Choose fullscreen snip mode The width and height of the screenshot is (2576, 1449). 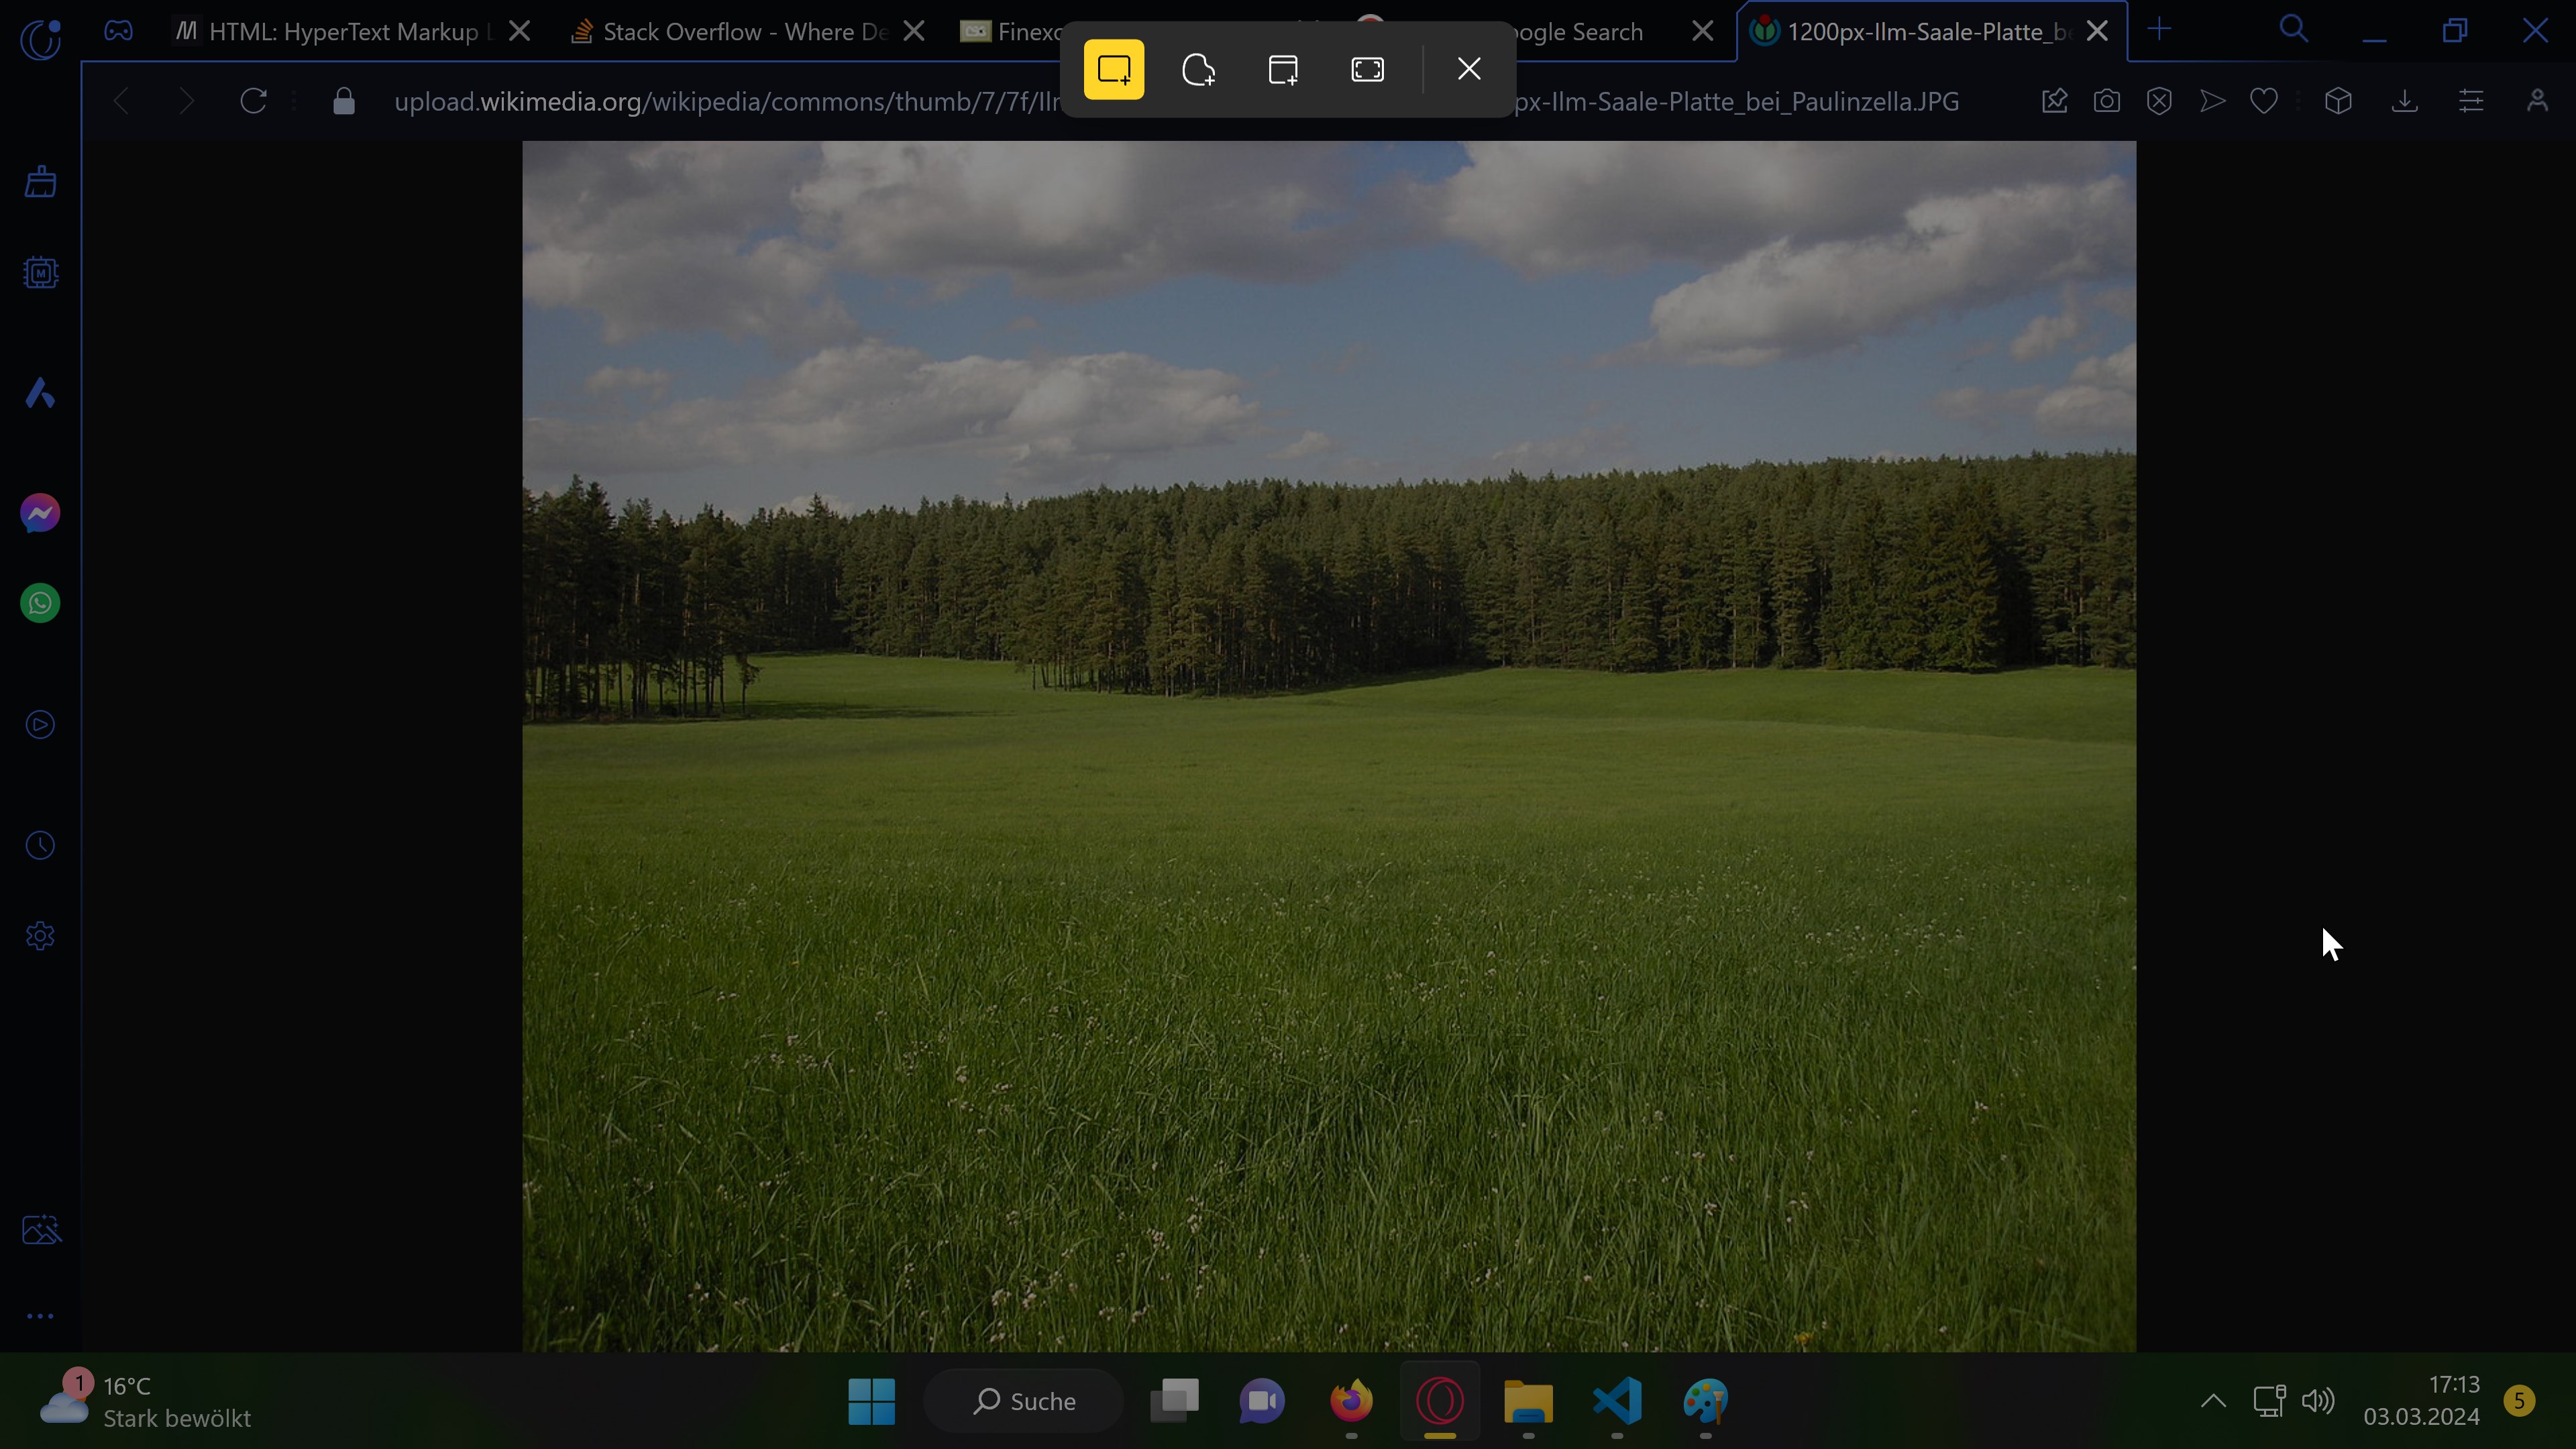coord(1367,69)
